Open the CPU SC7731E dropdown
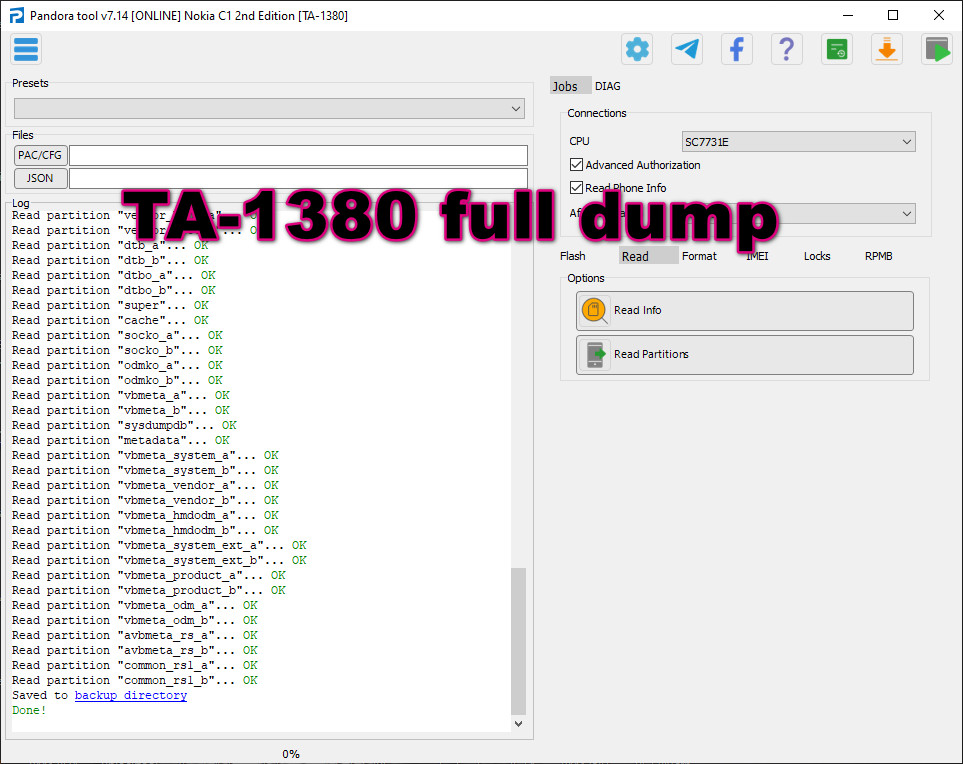This screenshot has width=963, height=764. click(798, 142)
